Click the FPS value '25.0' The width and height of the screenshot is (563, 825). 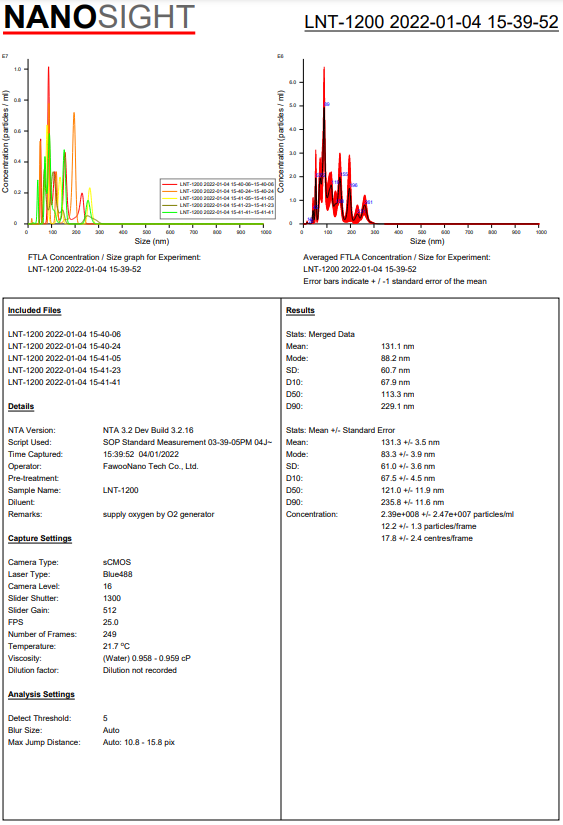point(110,622)
